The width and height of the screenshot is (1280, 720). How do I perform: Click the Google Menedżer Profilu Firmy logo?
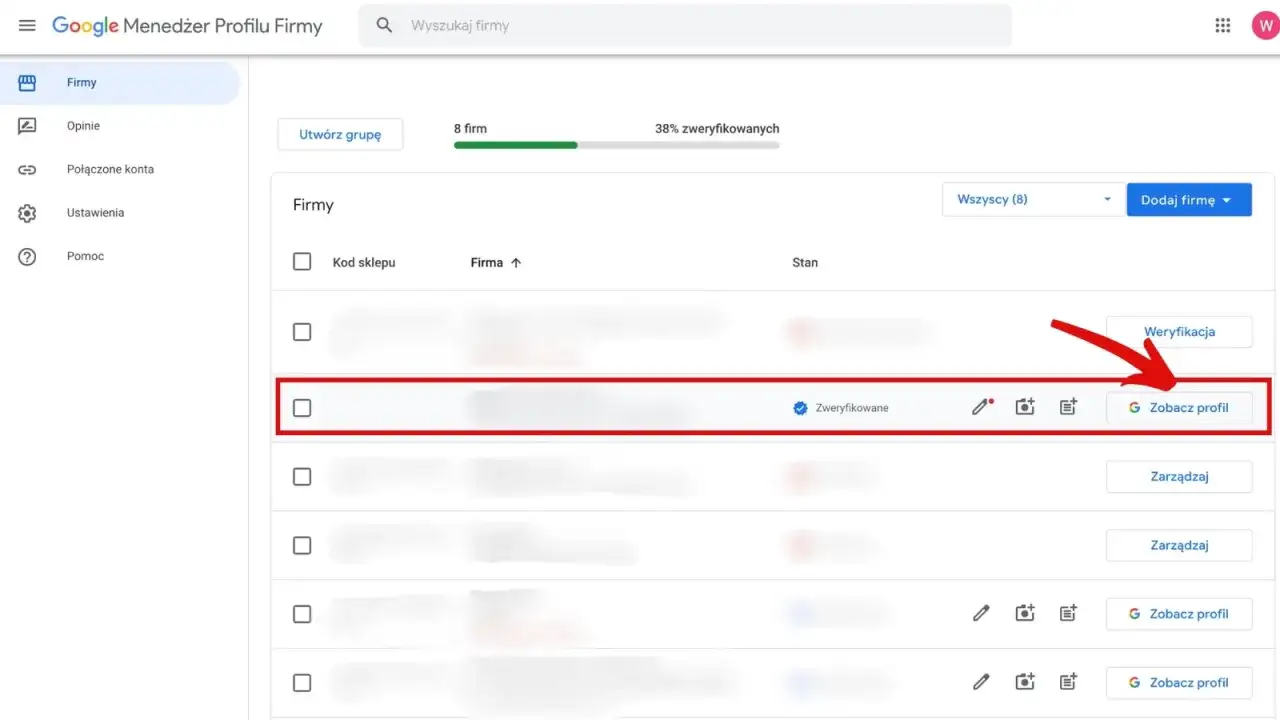tap(187, 26)
